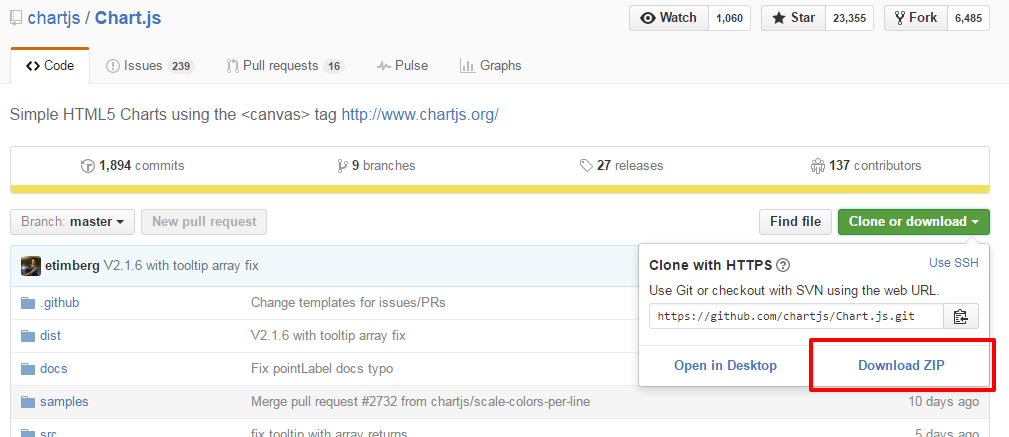Click the dist folder icon
This screenshot has width=1009, height=437.
pyautogui.click(x=27, y=336)
